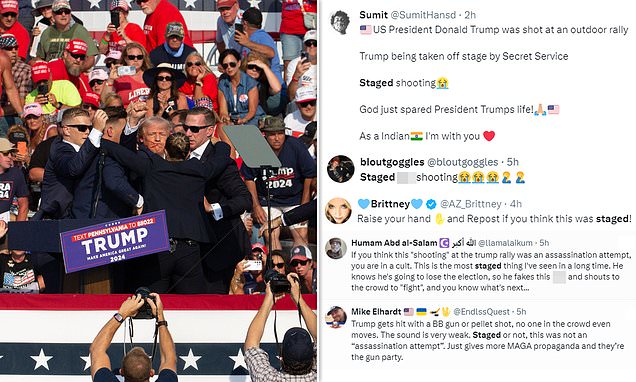Image resolution: width=636 pixels, height=382 pixels.
Task: Open bloutgoggles' profile avatar
Action: [341, 169]
